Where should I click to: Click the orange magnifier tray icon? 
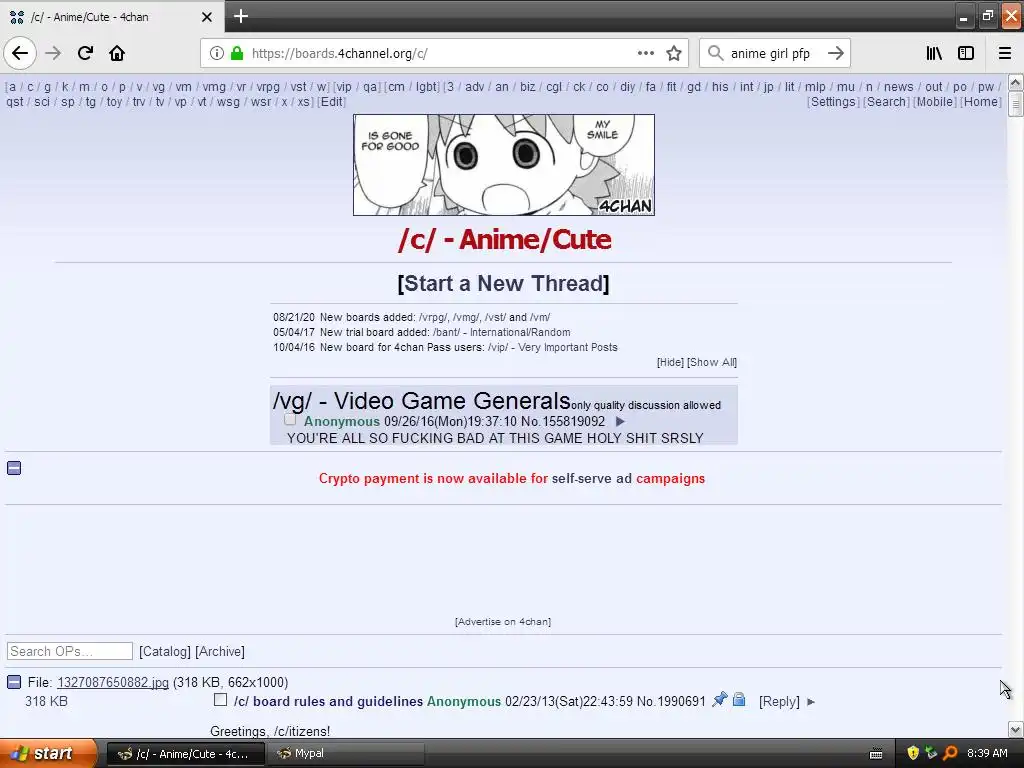click(950, 753)
